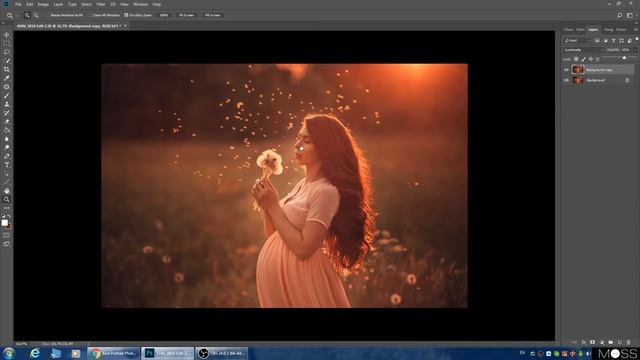This screenshot has width=640, height=360.
Task: Open the Filter menu
Action: (101, 4)
